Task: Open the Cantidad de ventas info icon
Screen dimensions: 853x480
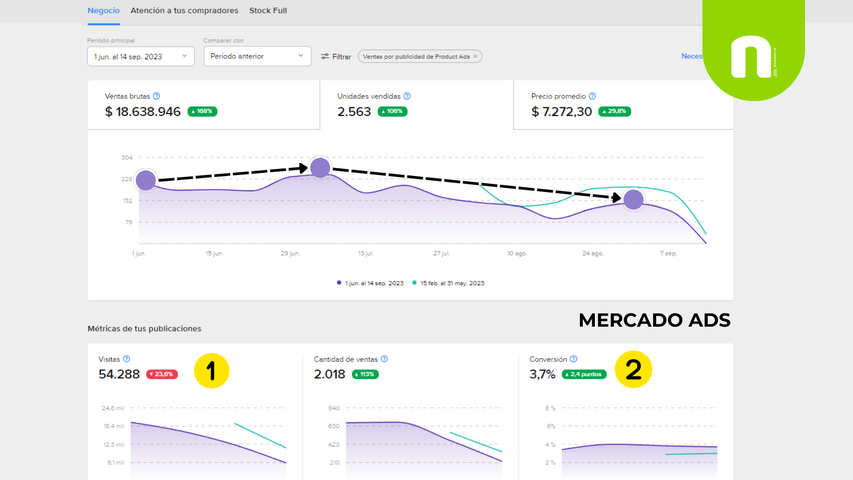Action: [x=385, y=359]
